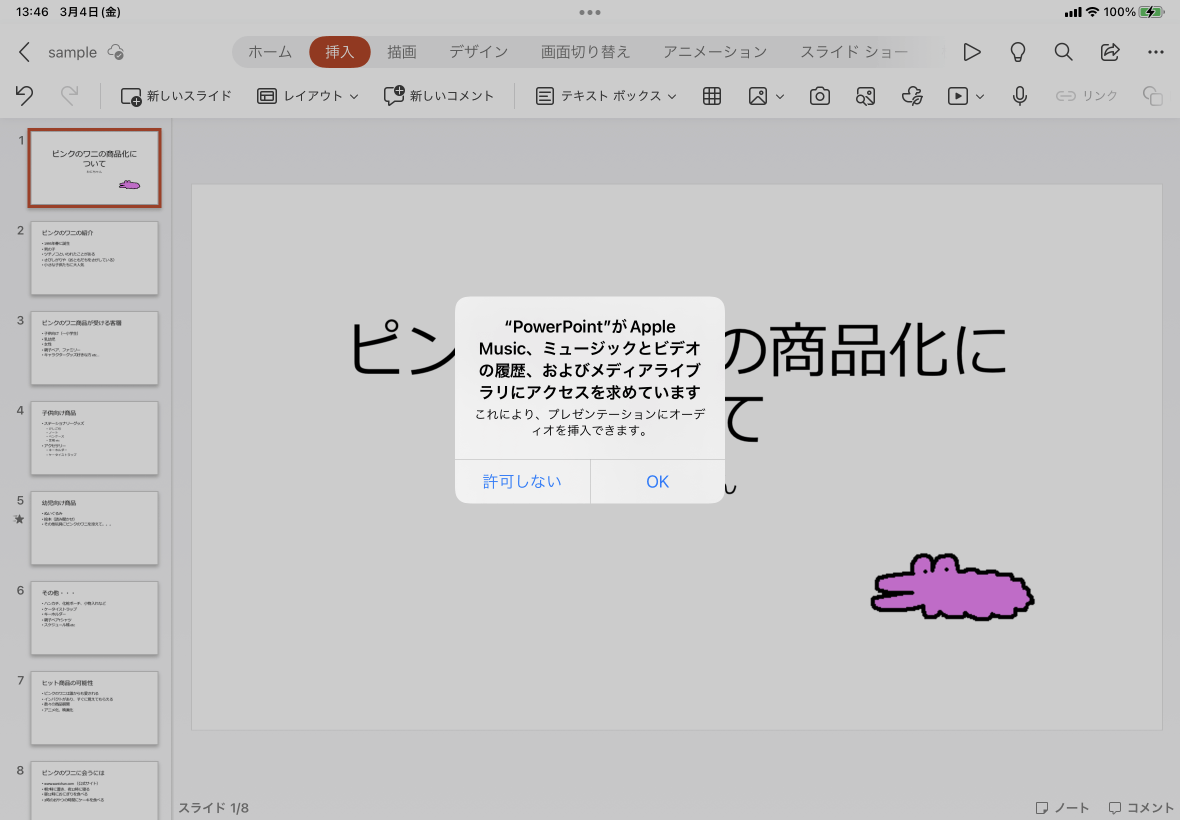
Task: Open the camera to capture a photo
Action: click(x=819, y=95)
